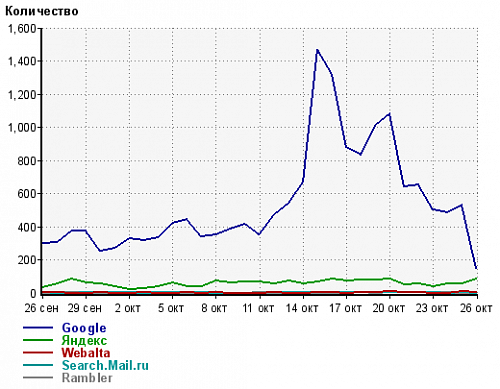Image resolution: width=500 pixels, height=389 pixels.
Task: Click the 400 y-axis label
Action: 27,227
